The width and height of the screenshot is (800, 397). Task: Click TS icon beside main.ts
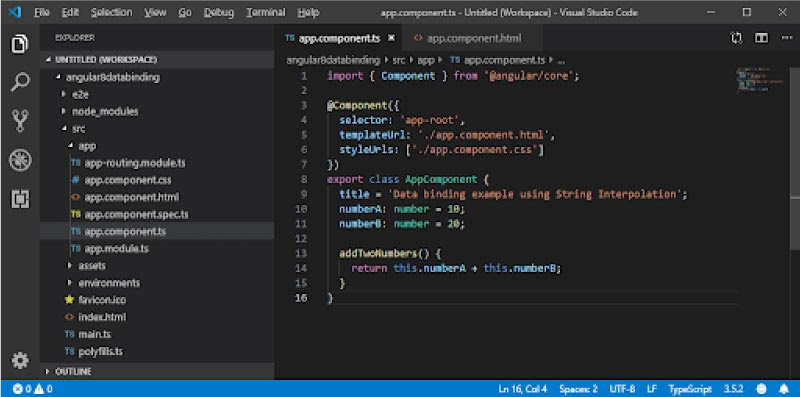(x=69, y=334)
